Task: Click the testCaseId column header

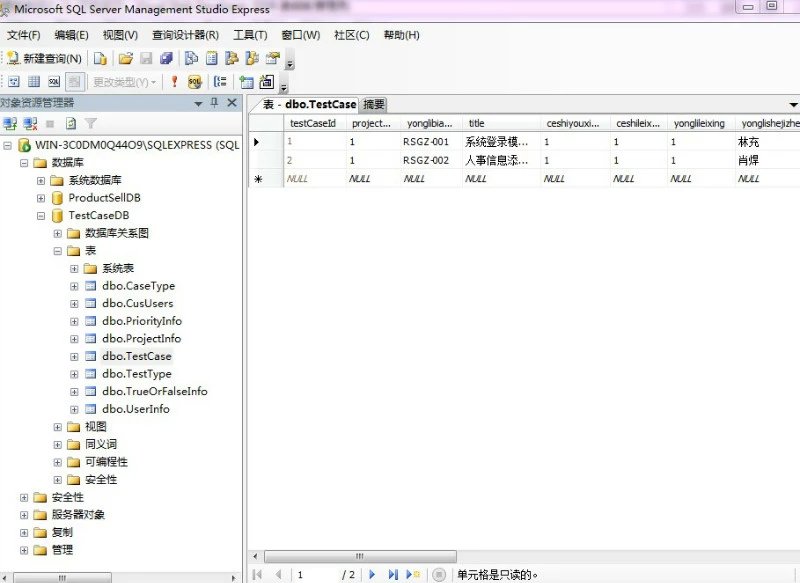Action: [314, 123]
